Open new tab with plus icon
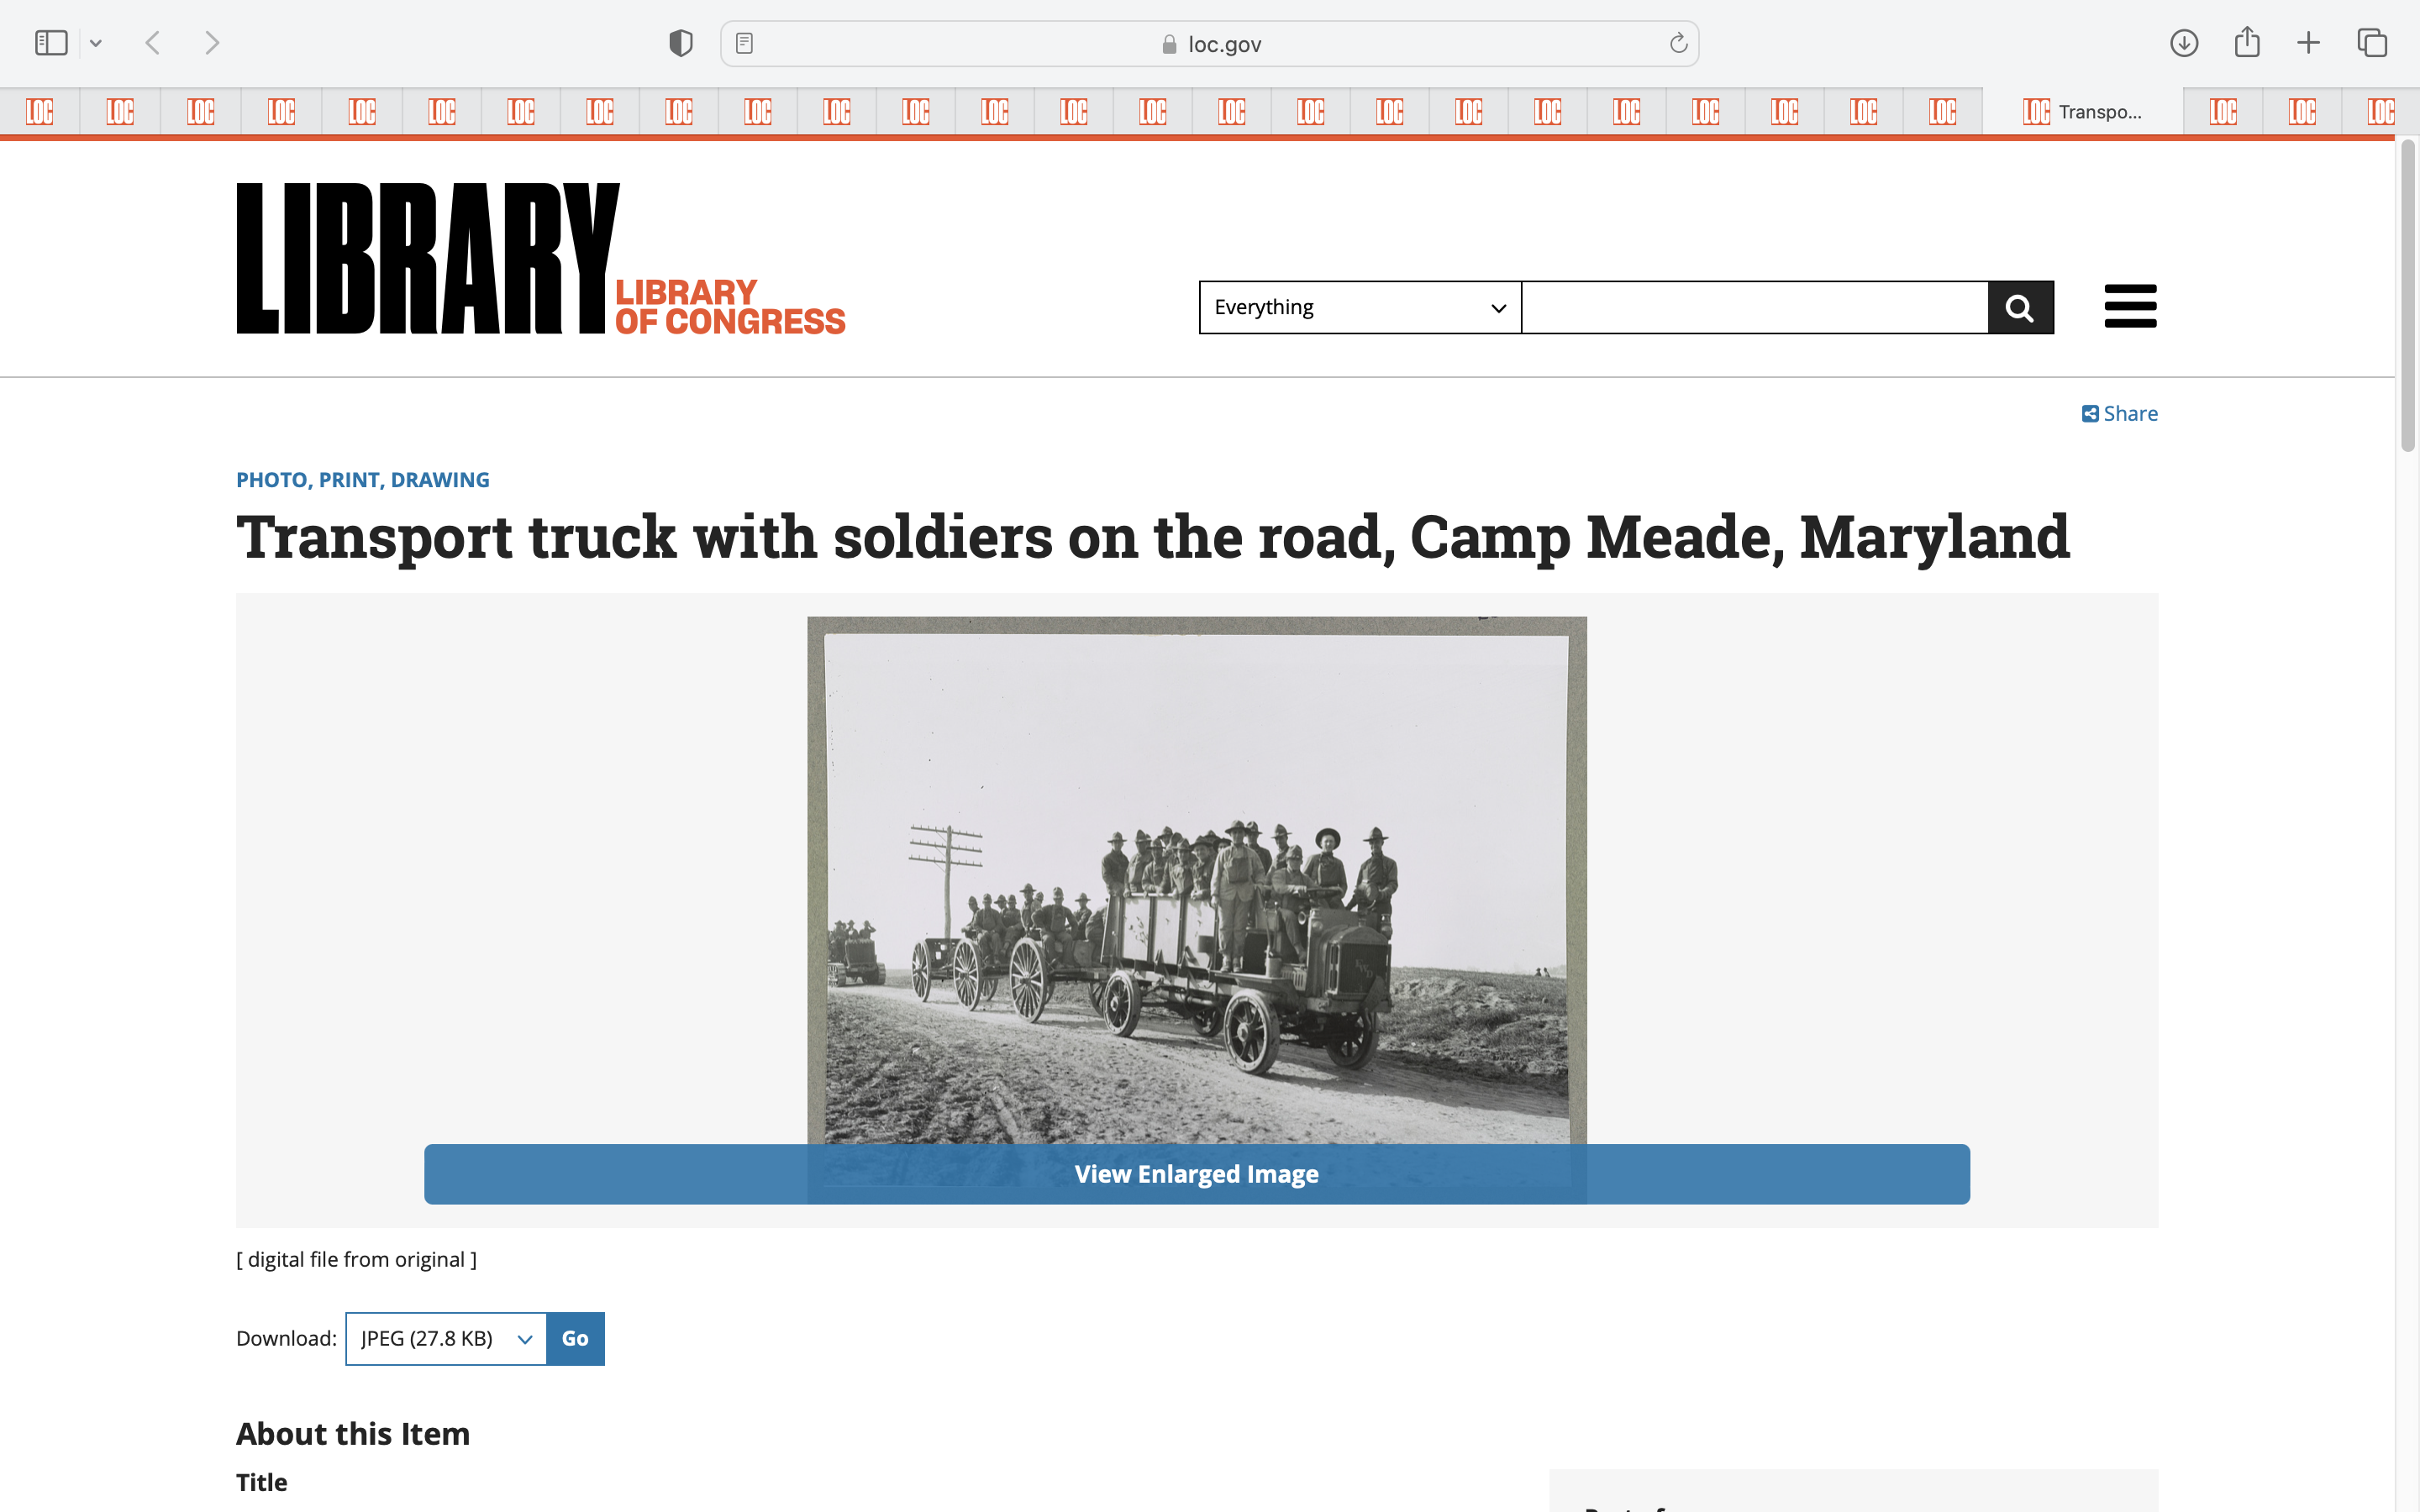This screenshot has height=1512, width=2420. pos(2308,43)
